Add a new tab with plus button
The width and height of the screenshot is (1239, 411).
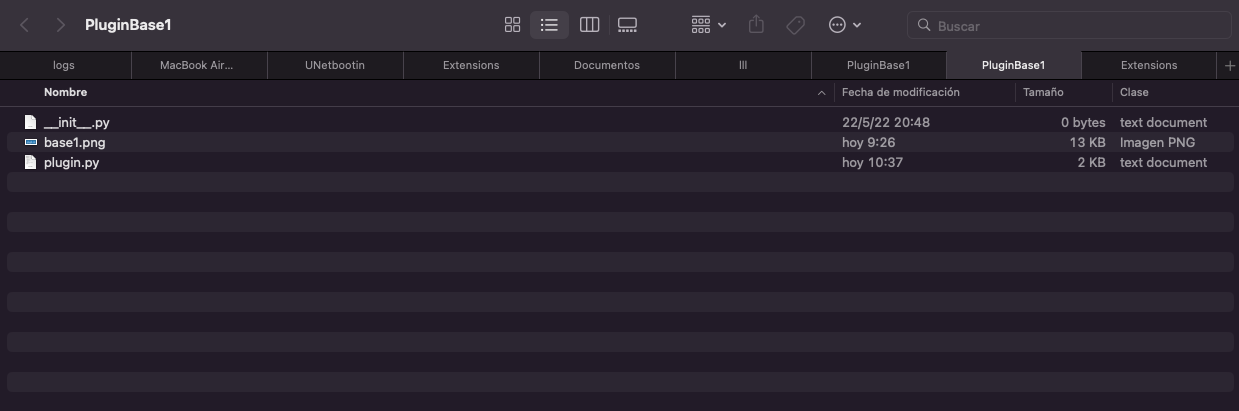[1229, 66]
